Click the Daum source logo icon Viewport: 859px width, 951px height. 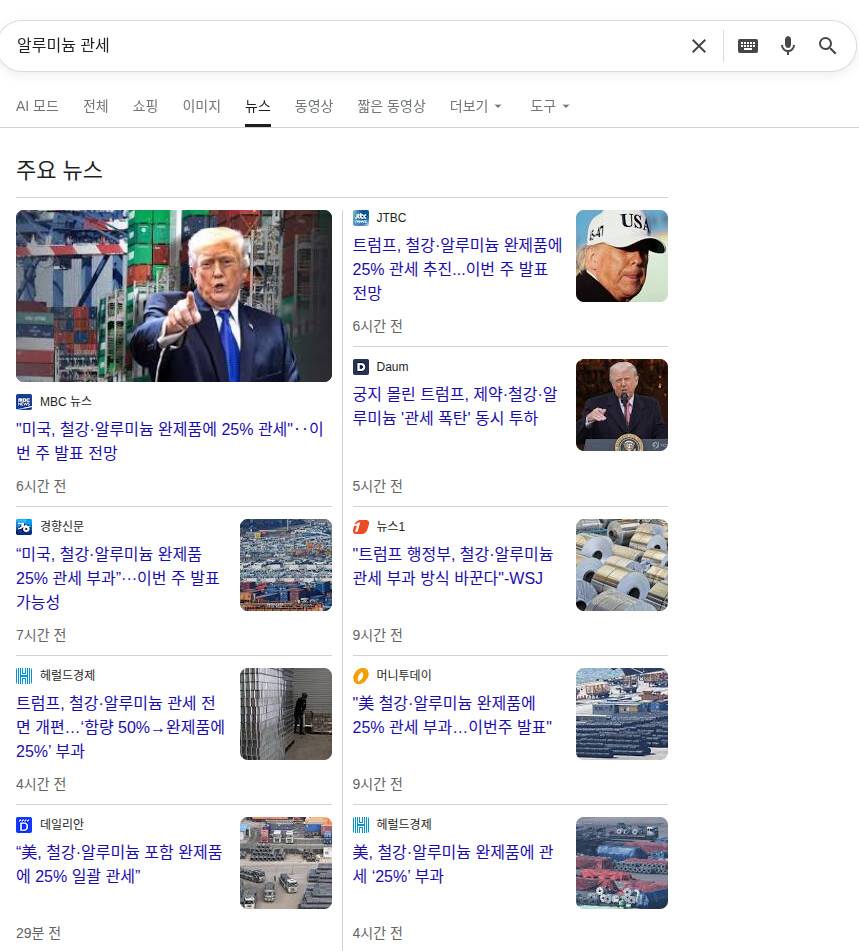tap(360, 367)
